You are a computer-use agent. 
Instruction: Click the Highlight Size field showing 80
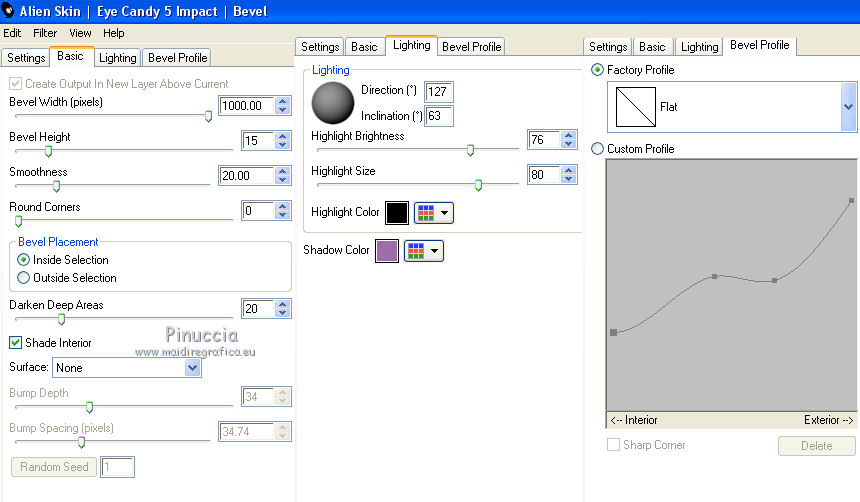pos(544,174)
